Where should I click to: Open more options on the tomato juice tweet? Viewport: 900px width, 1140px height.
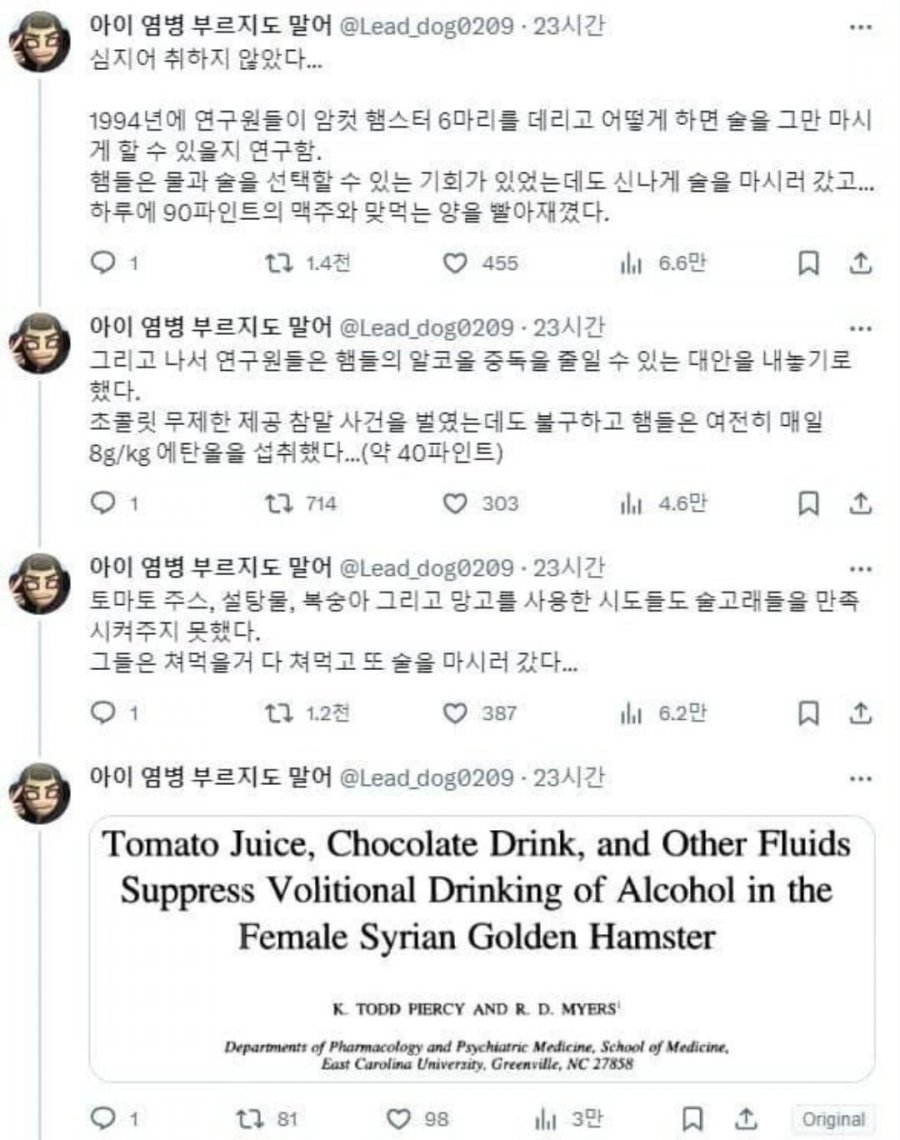point(859,569)
